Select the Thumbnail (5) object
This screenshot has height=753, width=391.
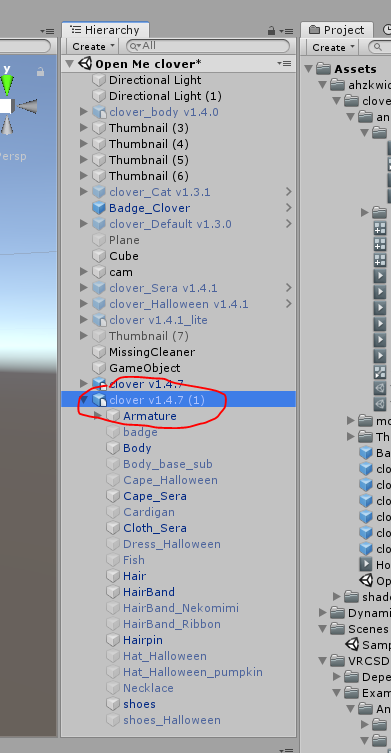click(x=149, y=160)
